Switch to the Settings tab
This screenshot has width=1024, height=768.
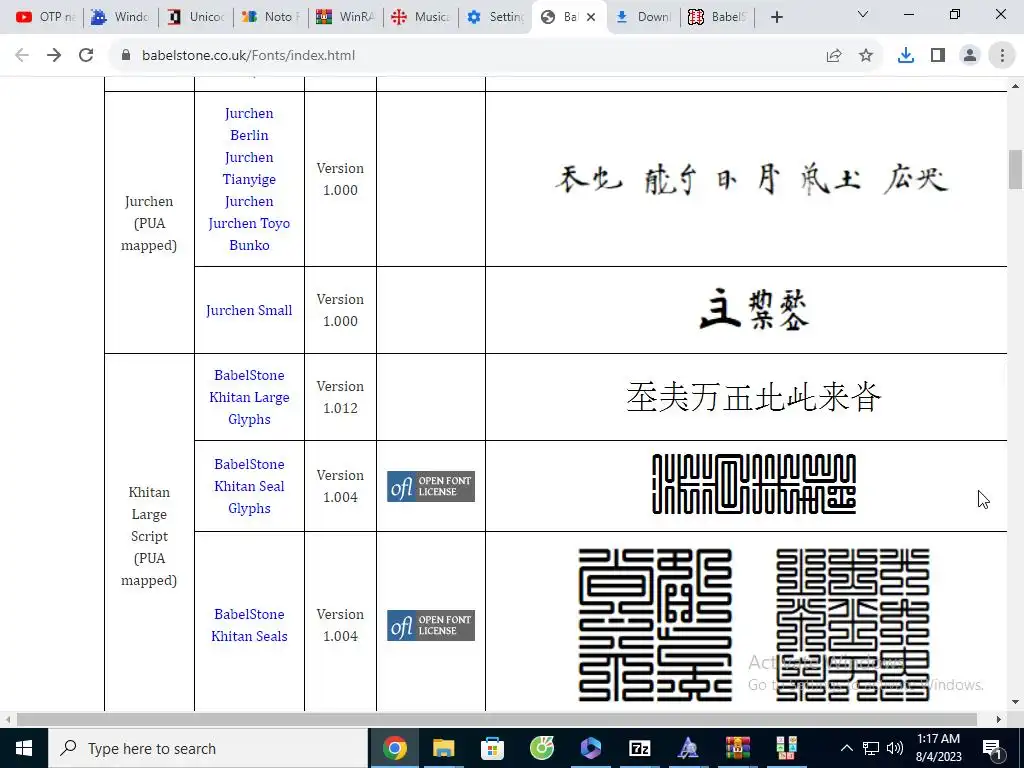point(494,17)
